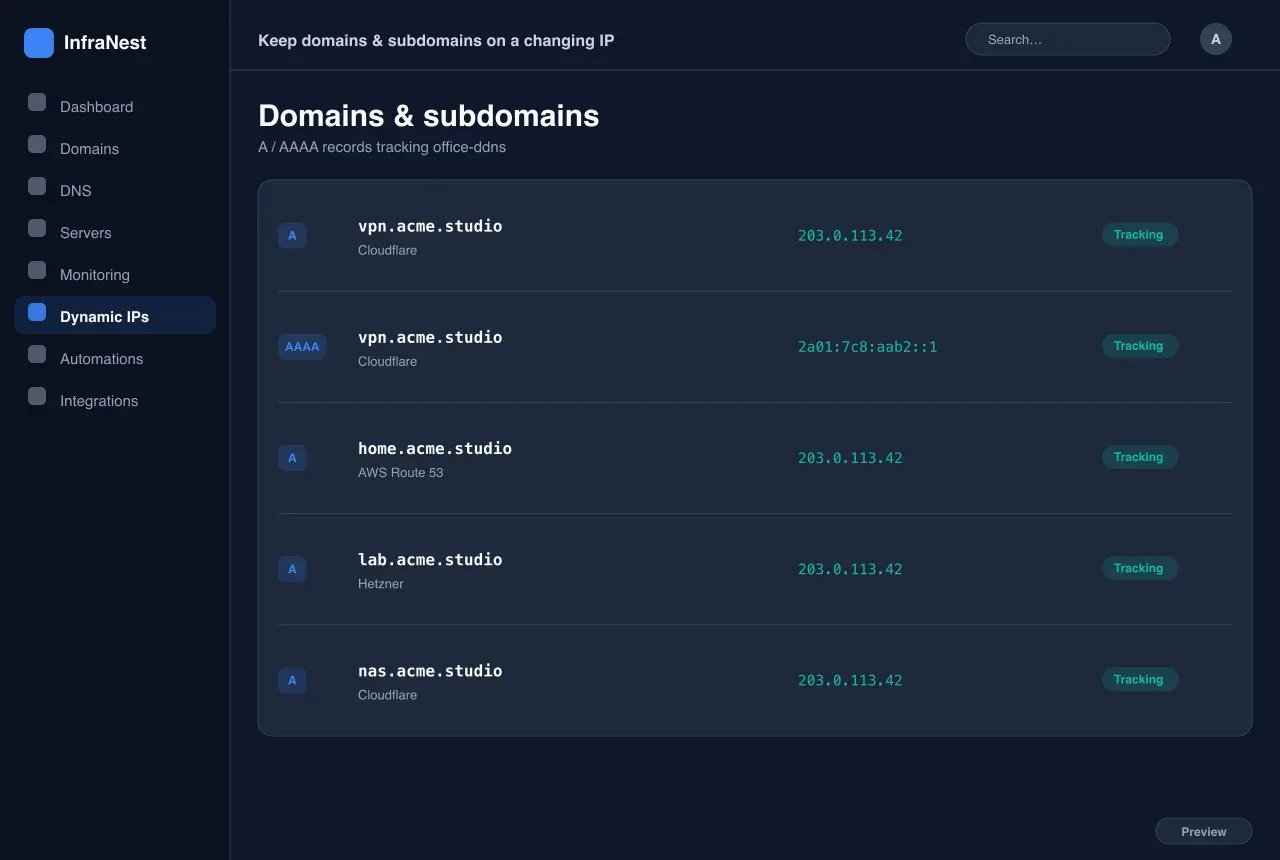Open Monitoring in the sidebar
The image size is (1280, 860).
[x=115, y=274]
